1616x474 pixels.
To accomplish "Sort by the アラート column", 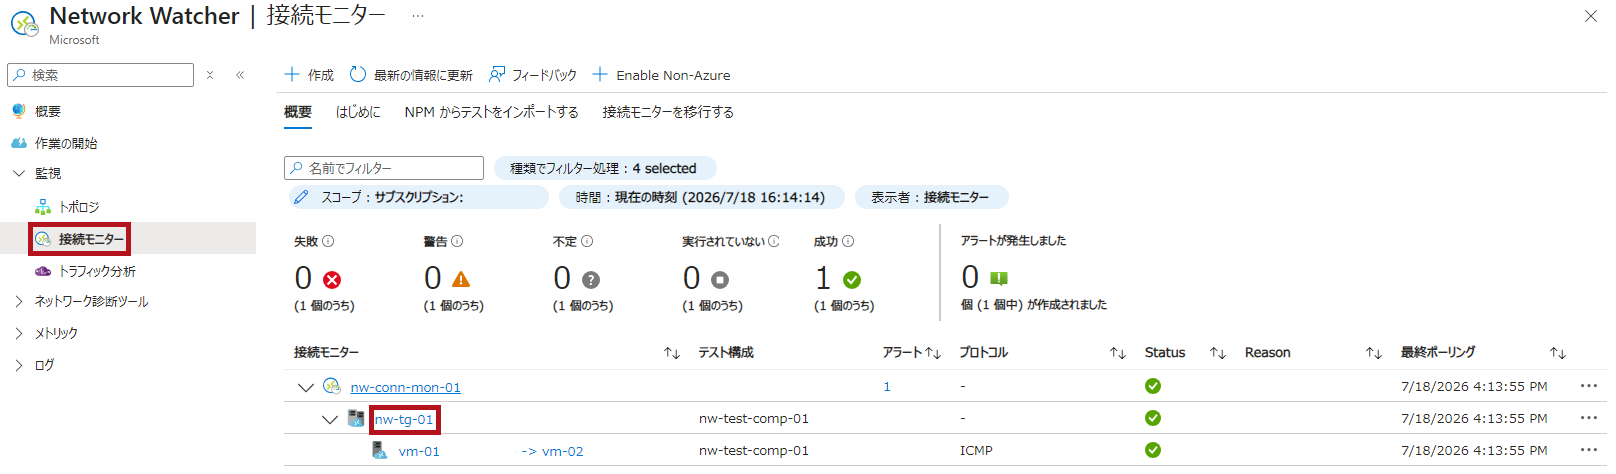I will click(933, 353).
